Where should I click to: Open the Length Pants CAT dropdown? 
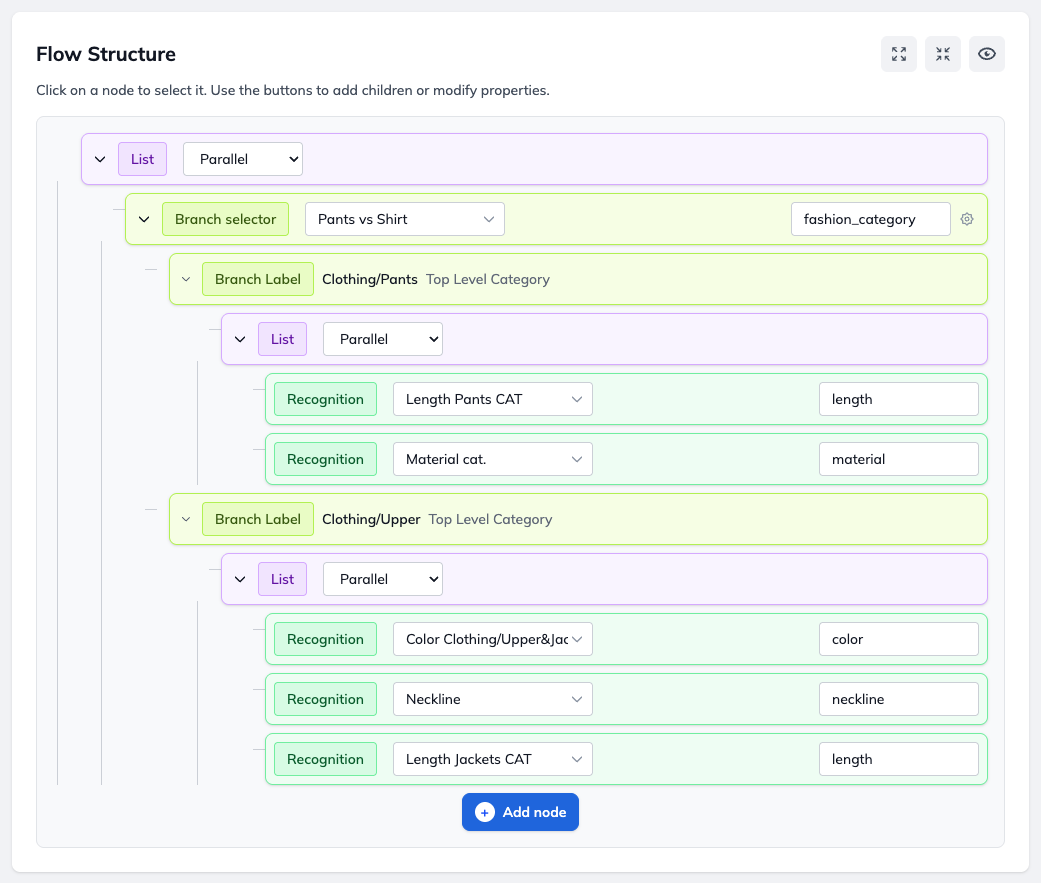tap(492, 399)
